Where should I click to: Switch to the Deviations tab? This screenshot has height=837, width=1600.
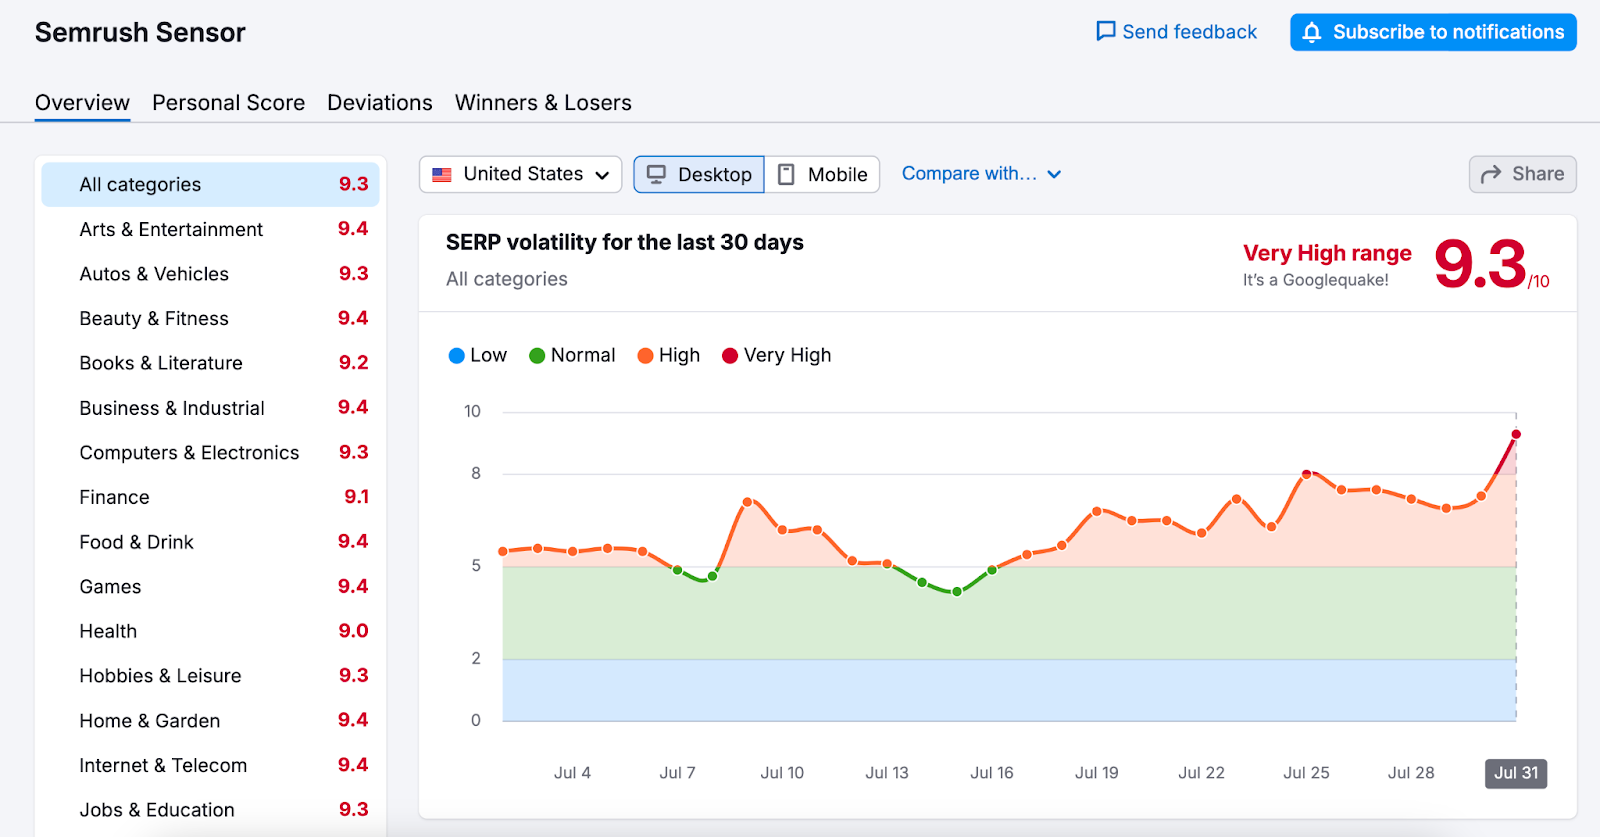380,103
